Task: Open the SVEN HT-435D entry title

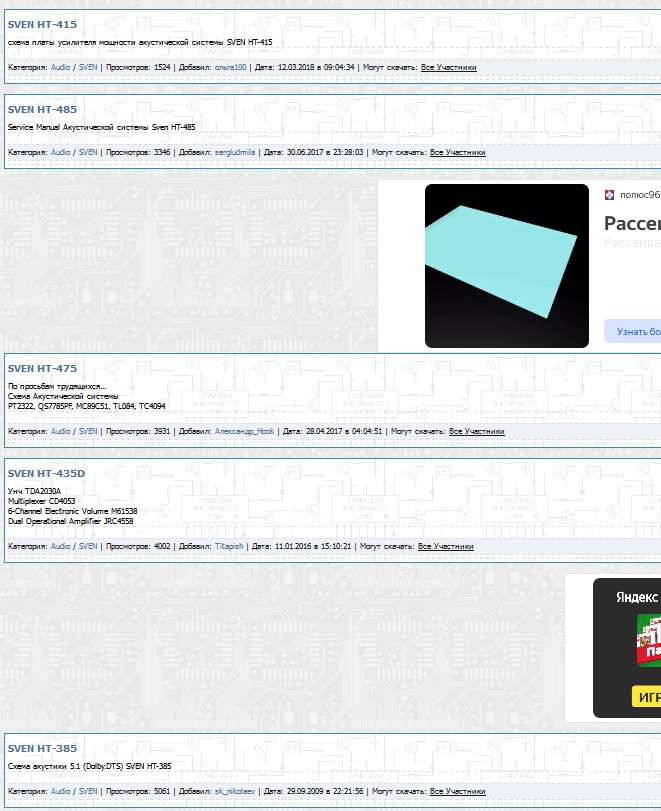Action: tap(46, 473)
